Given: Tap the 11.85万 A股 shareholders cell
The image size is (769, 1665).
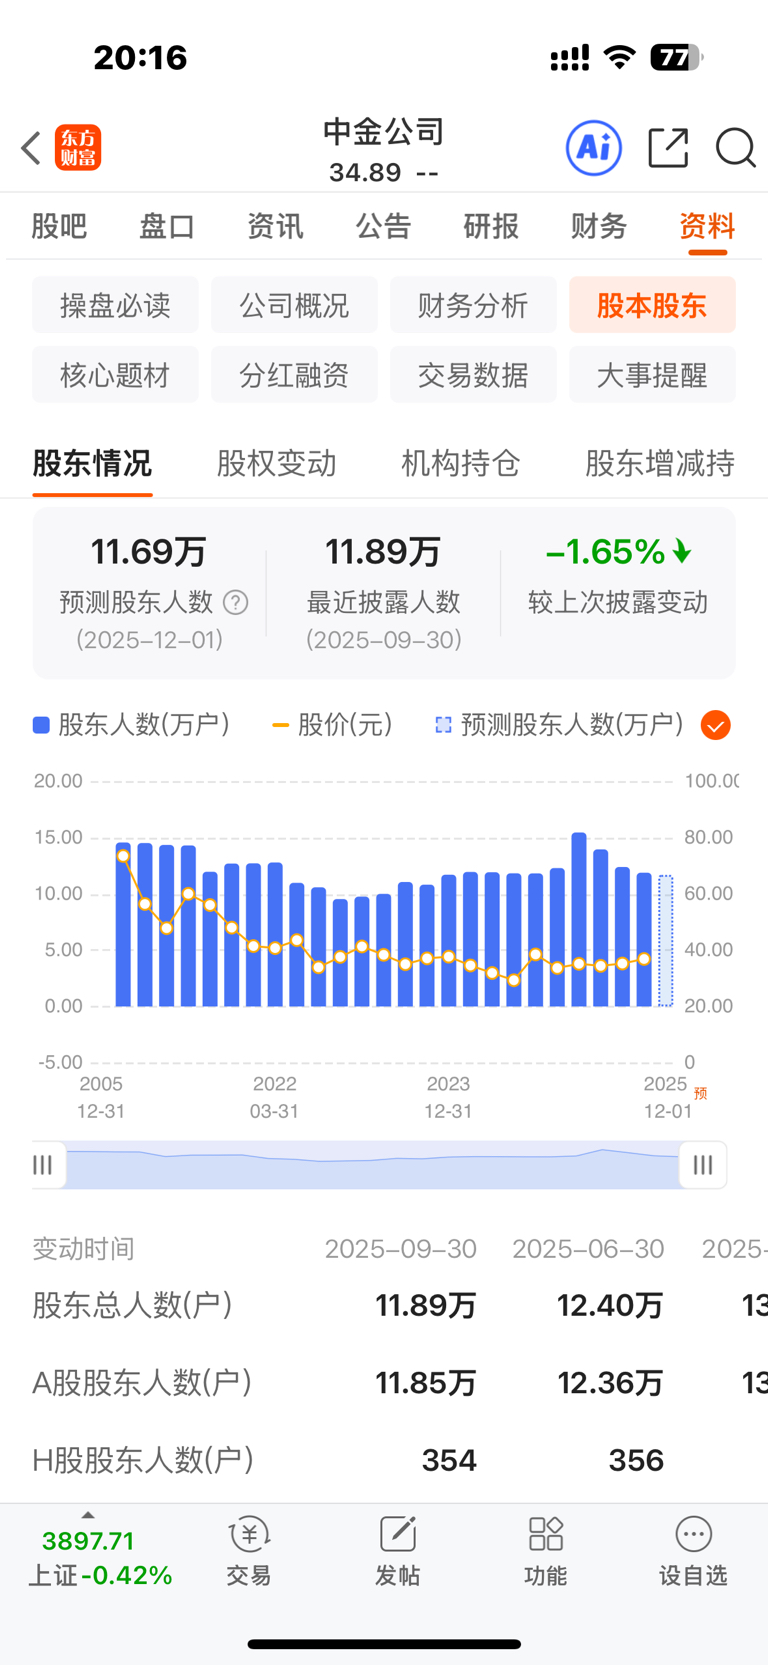Looking at the screenshot, I should pos(426,1383).
